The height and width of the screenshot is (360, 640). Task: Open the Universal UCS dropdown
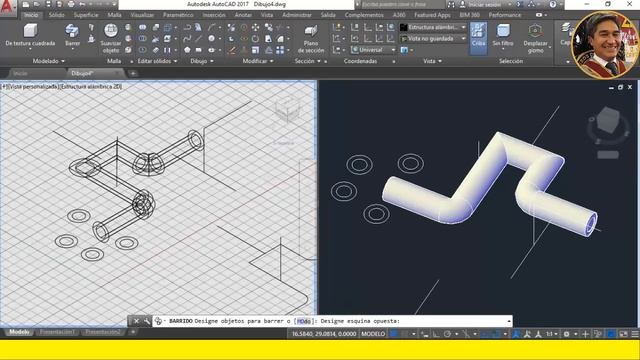[x=373, y=50]
